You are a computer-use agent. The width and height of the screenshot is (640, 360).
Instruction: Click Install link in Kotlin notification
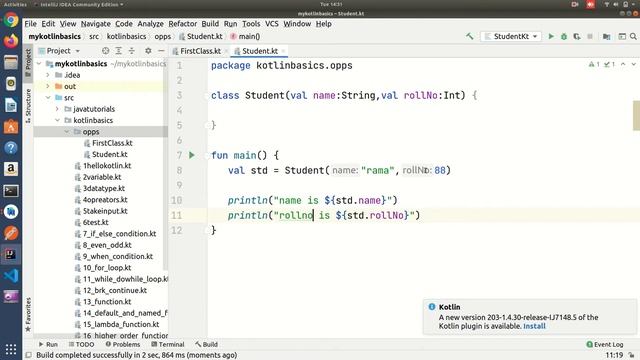click(534, 326)
